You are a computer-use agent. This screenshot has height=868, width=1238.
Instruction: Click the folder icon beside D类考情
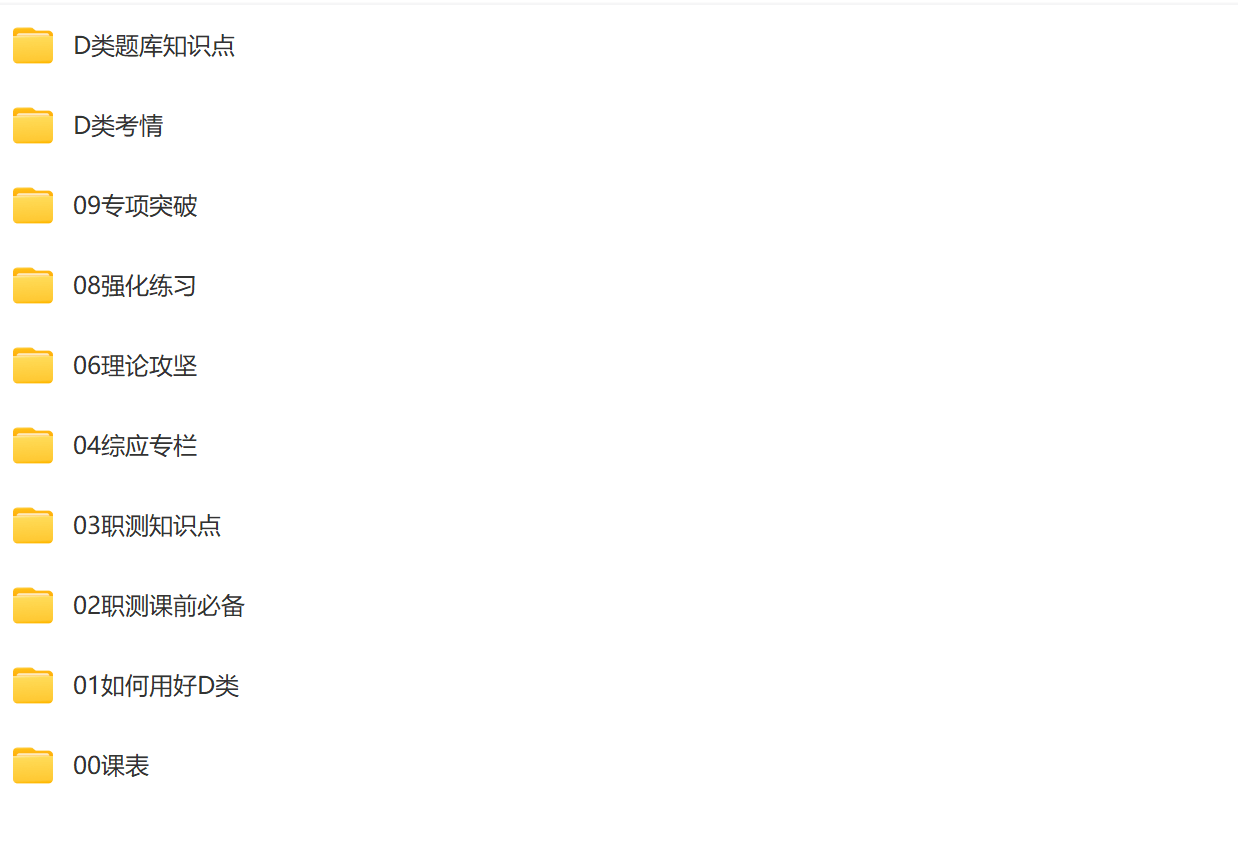(33, 126)
